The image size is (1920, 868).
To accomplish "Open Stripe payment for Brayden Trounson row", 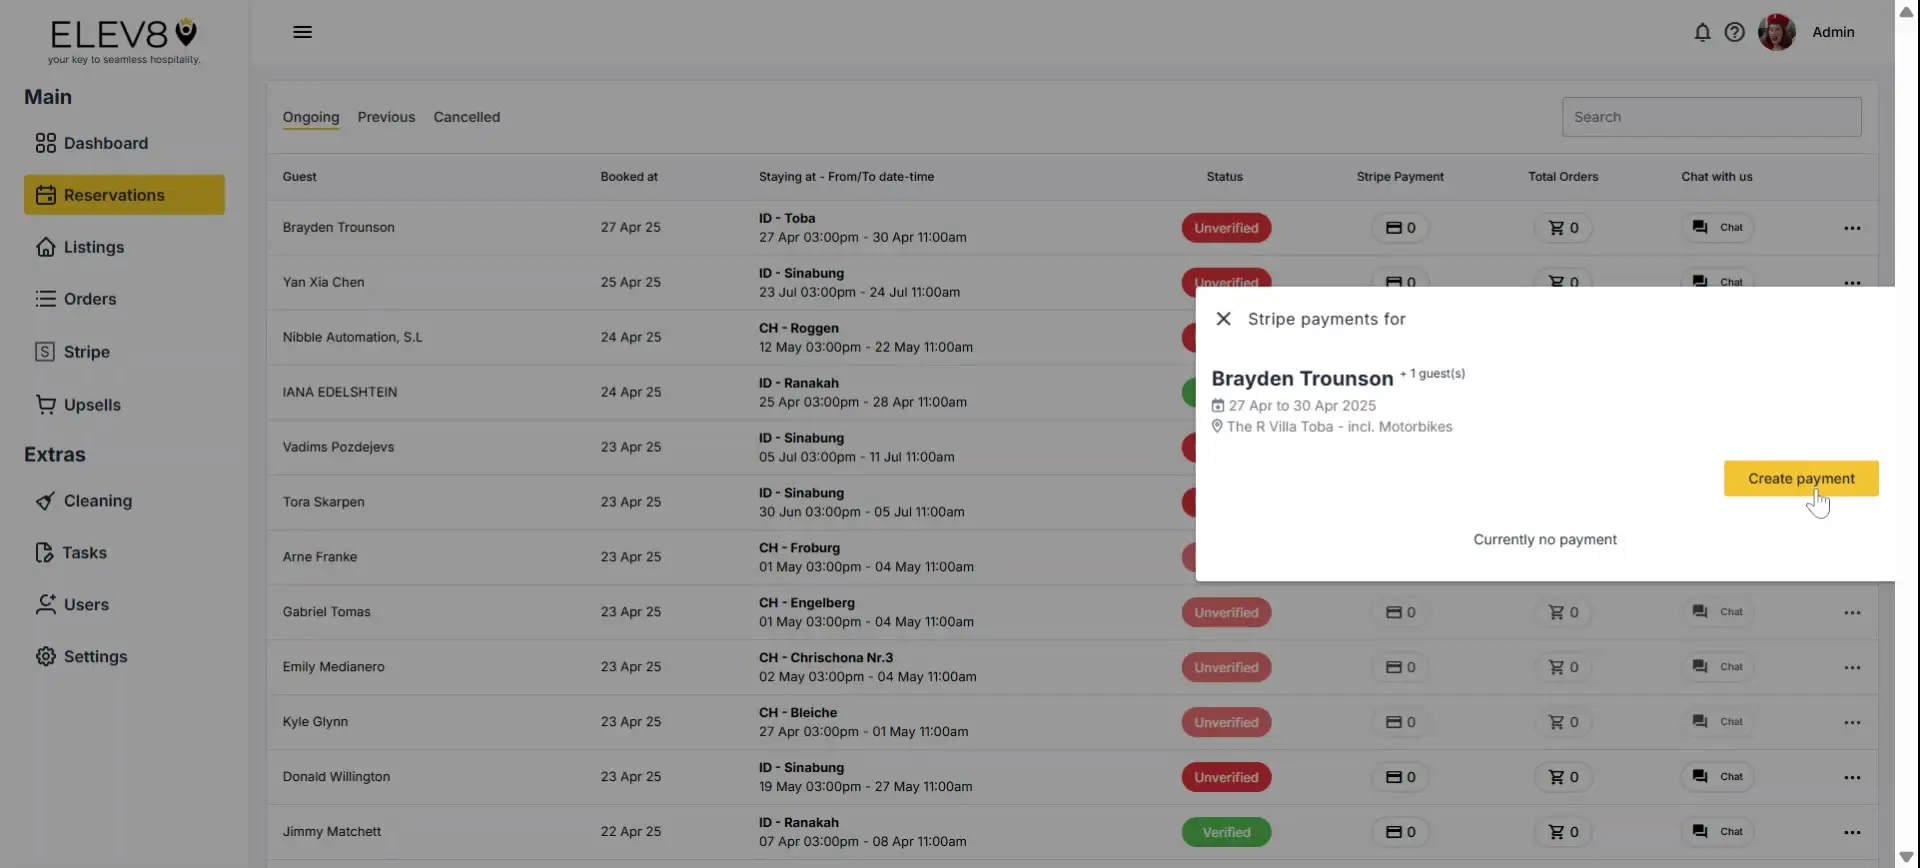I will coord(1400,228).
